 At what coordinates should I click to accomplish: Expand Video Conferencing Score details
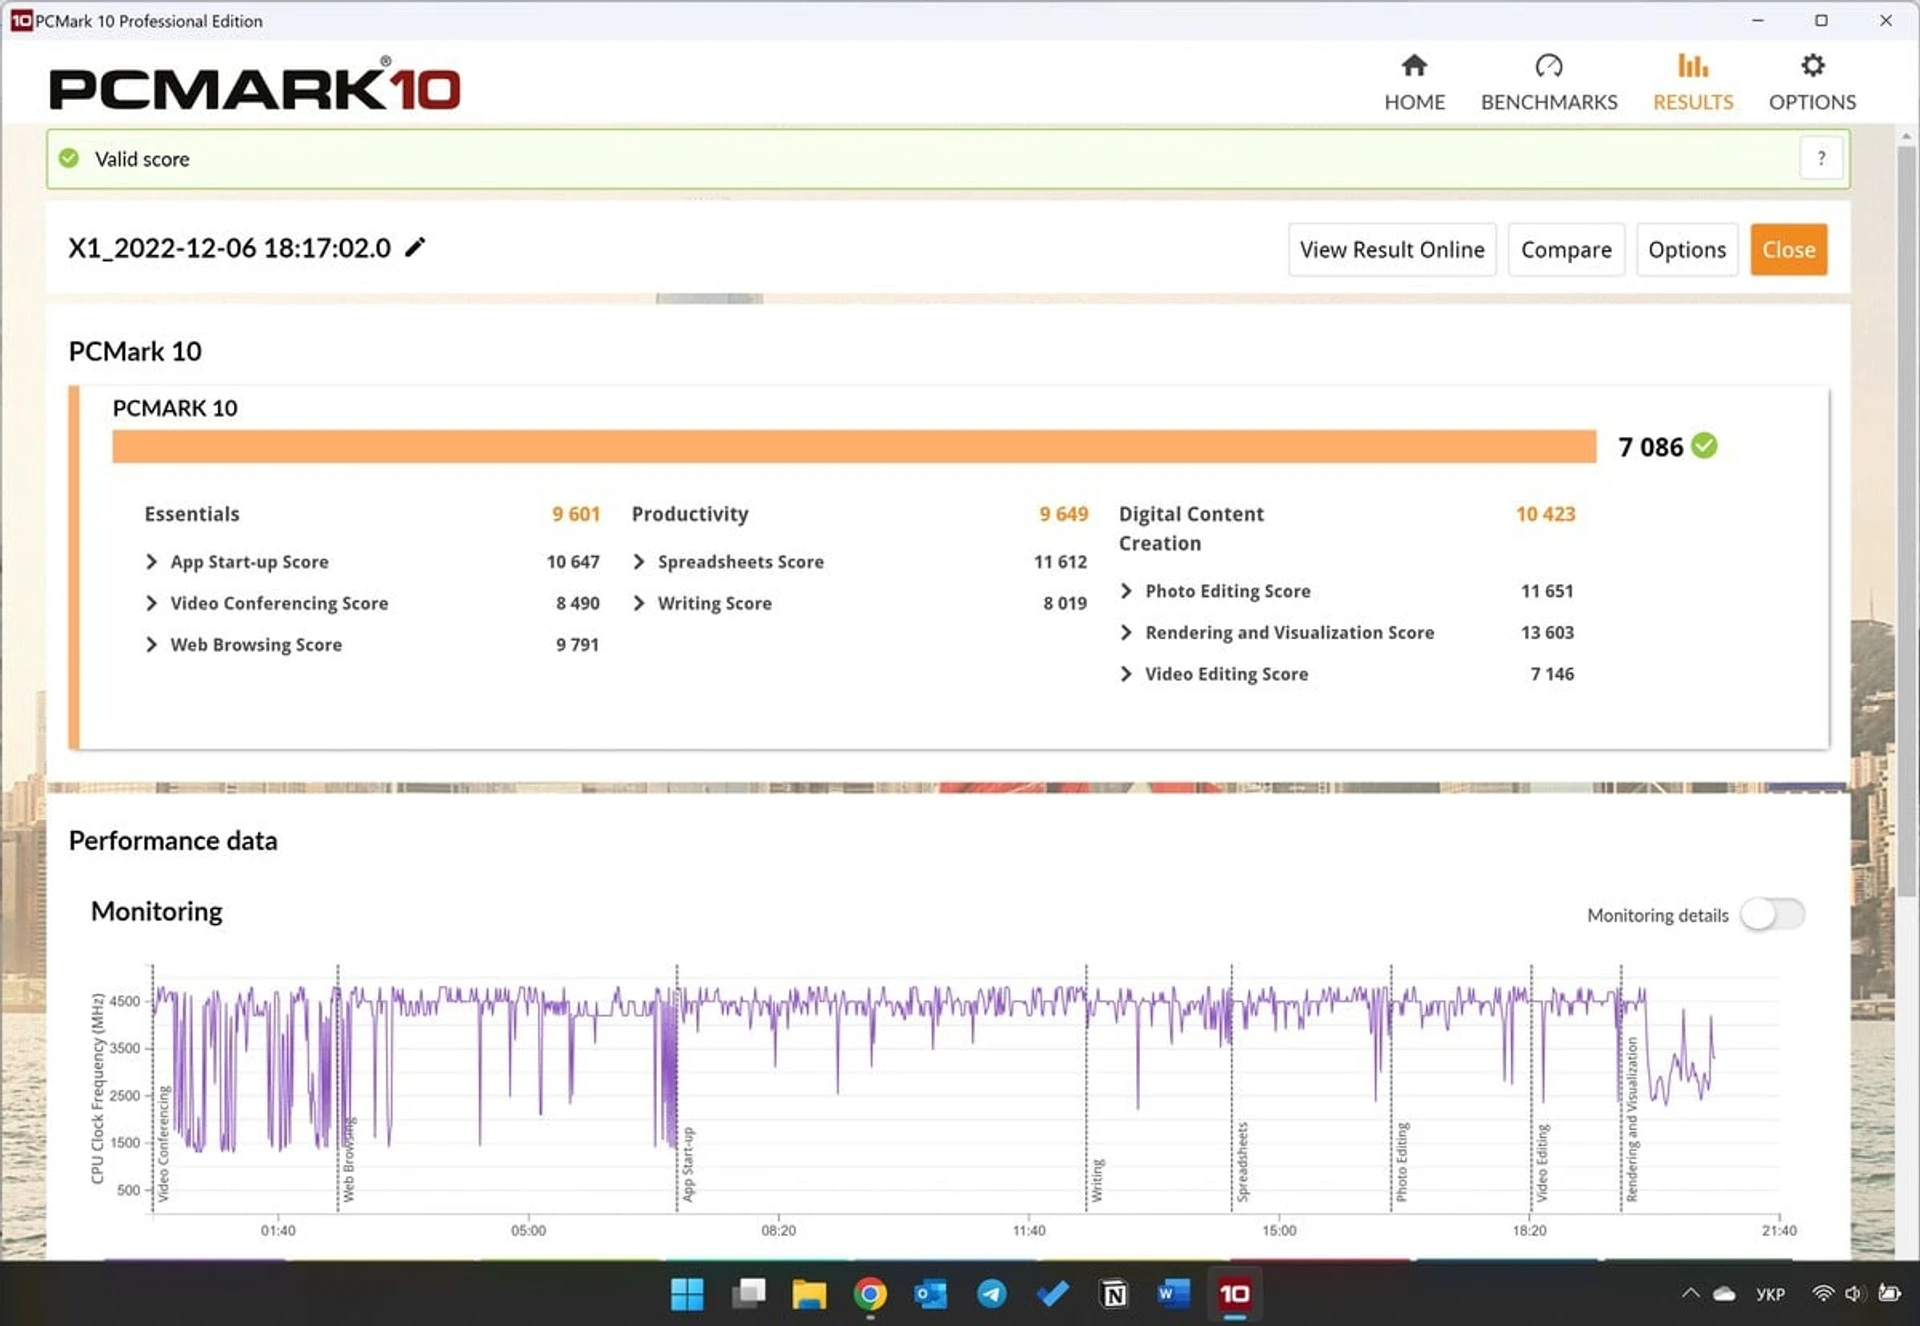[x=151, y=603]
